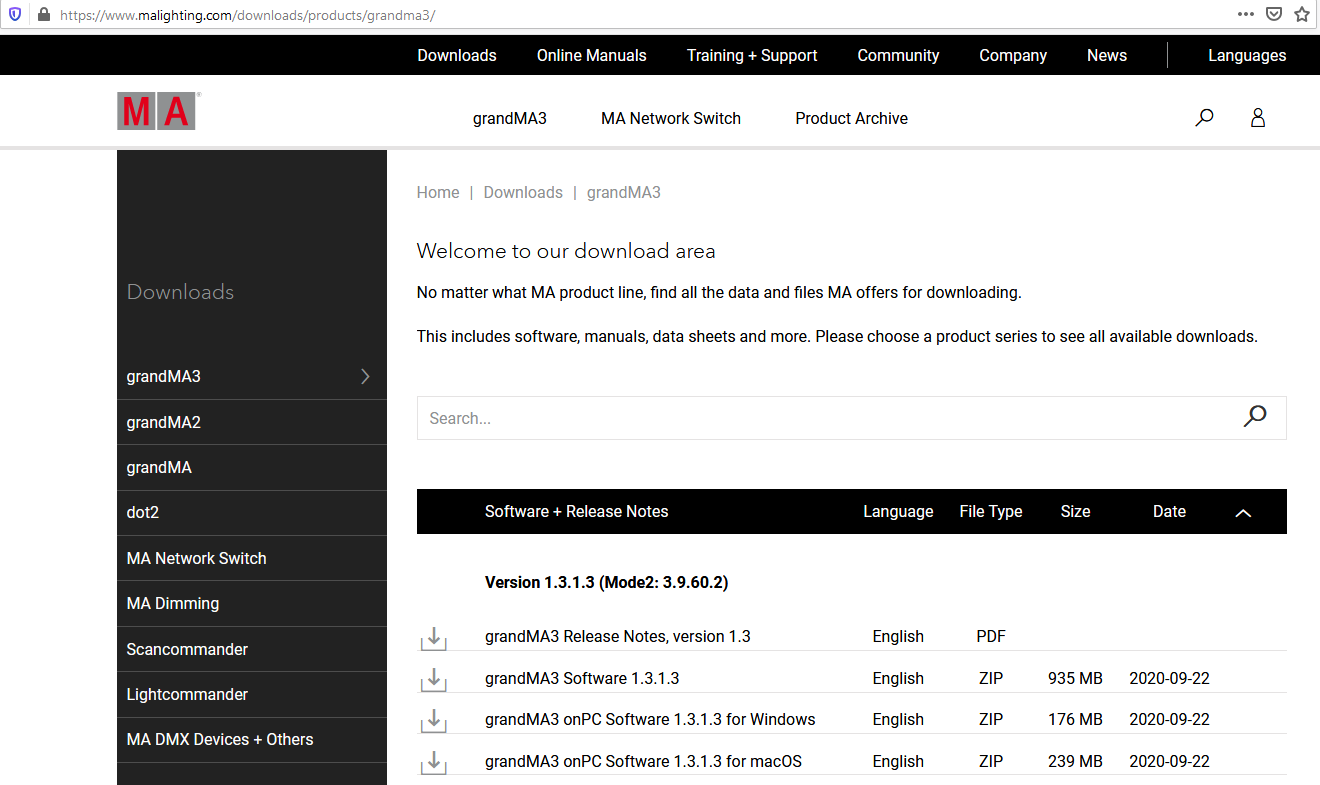
Task: Open the user account icon
Action: point(1258,118)
